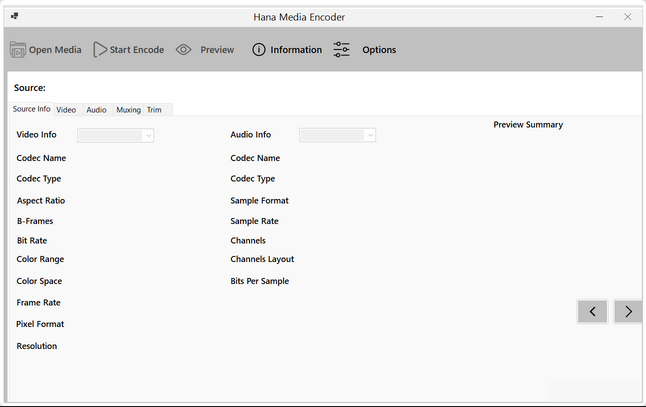Click the Start Encode play icon
The height and width of the screenshot is (407, 646).
100,50
